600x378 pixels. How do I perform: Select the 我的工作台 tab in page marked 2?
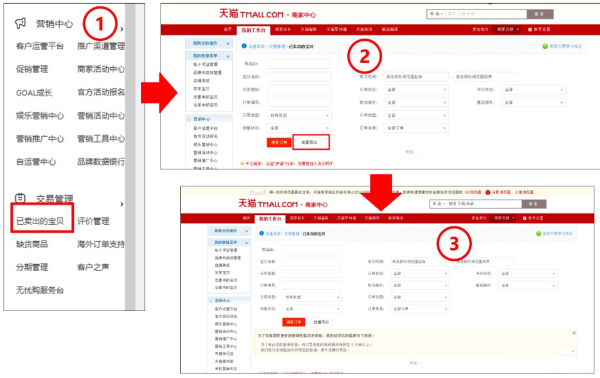(x=253, y=30)
